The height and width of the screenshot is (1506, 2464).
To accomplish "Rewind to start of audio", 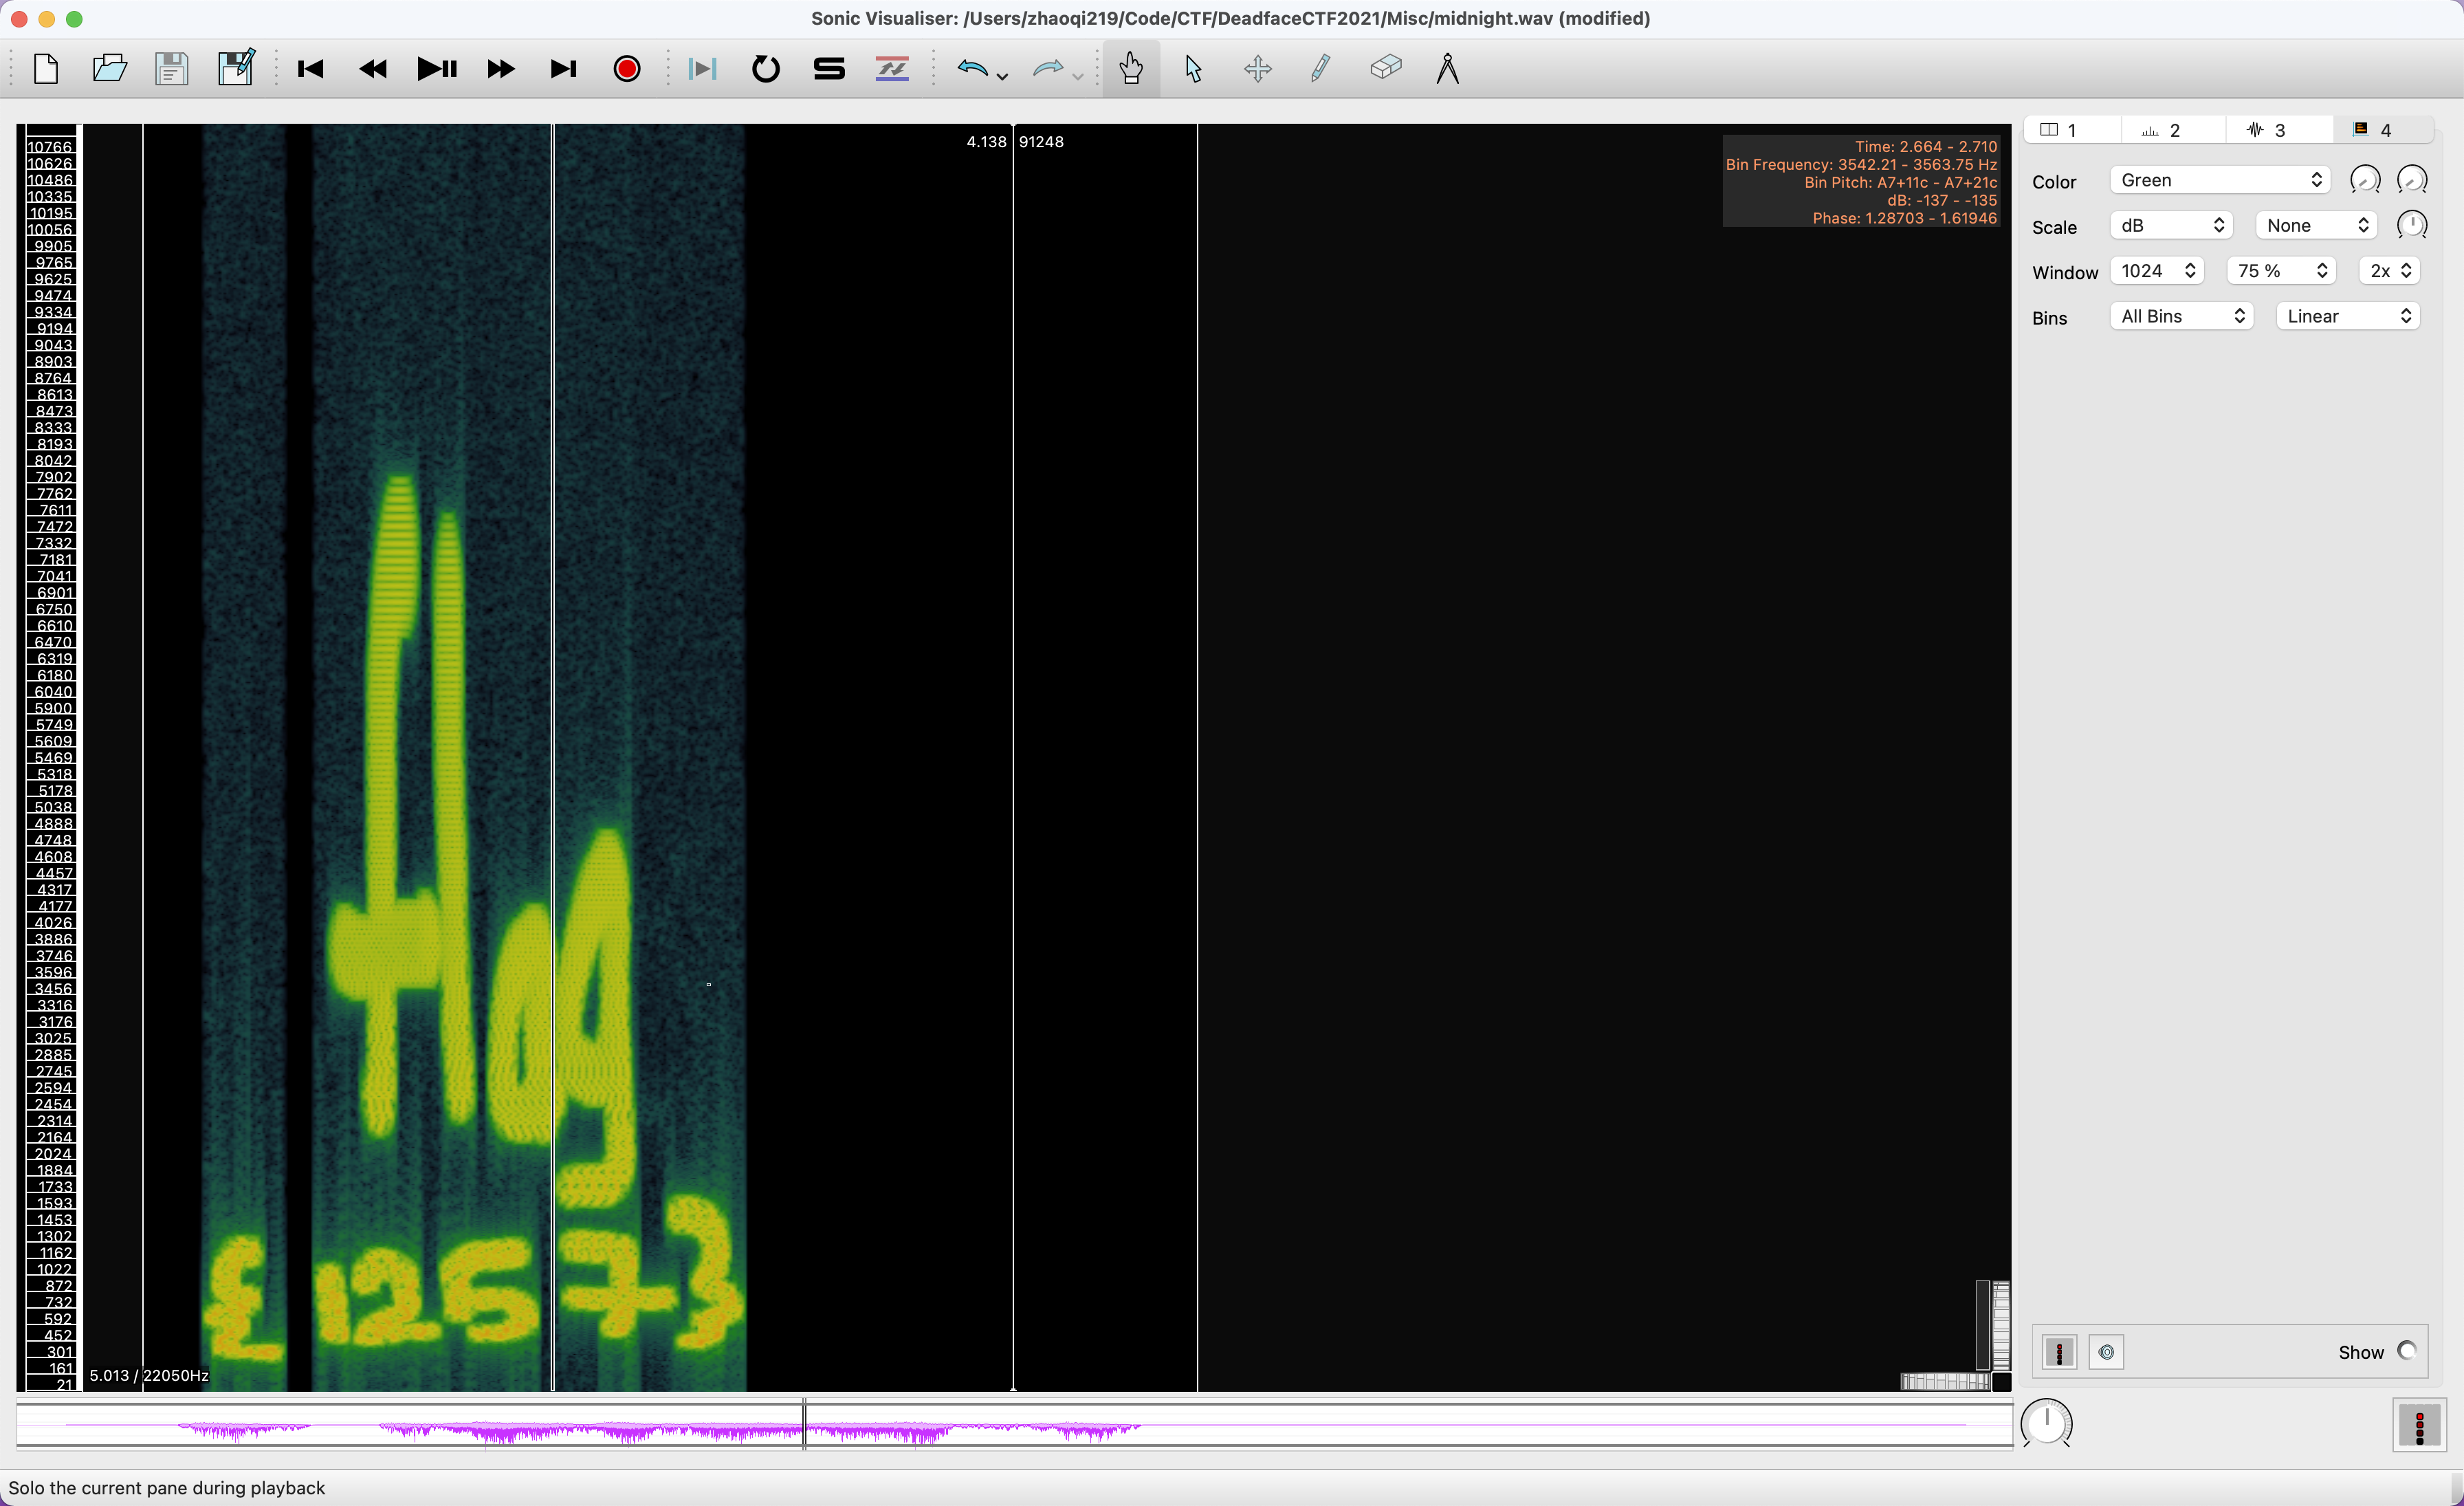I will pos(310,69).
